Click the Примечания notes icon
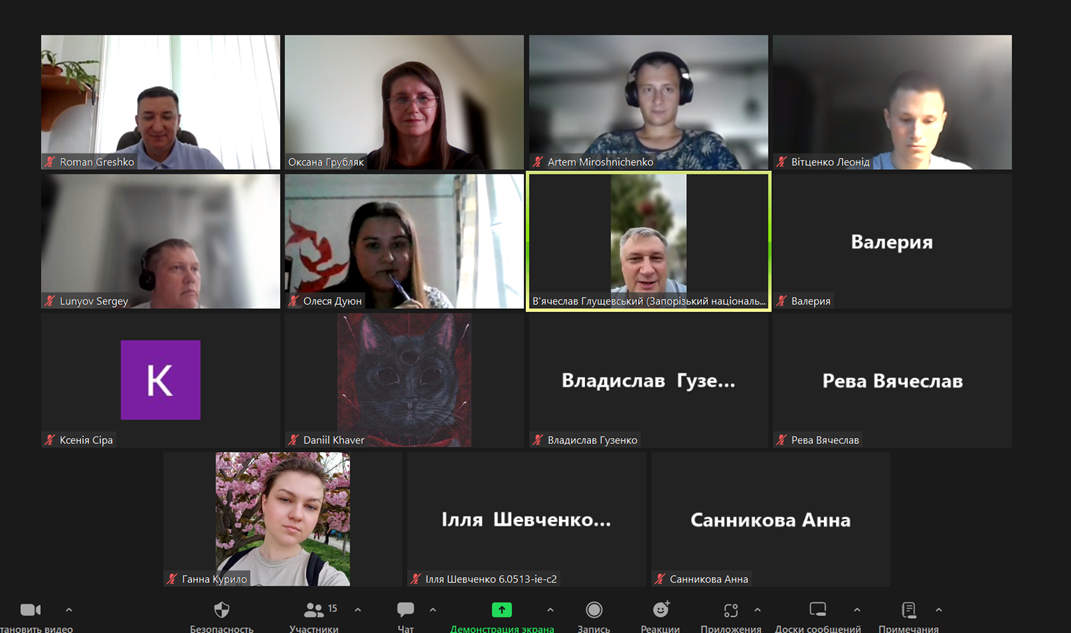This screenshot has width=1071, height=633. (908, 610)
